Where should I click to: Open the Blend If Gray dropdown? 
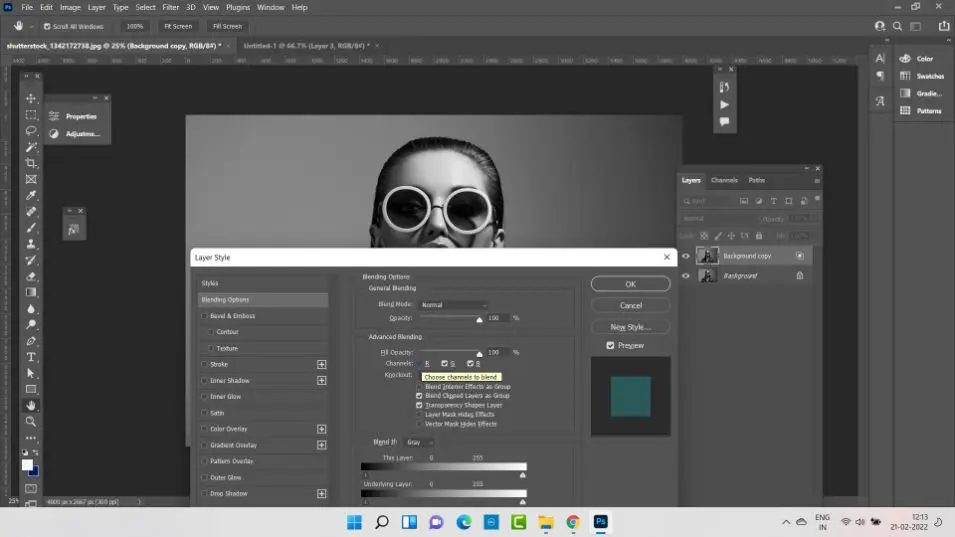(x=419, y=442)
